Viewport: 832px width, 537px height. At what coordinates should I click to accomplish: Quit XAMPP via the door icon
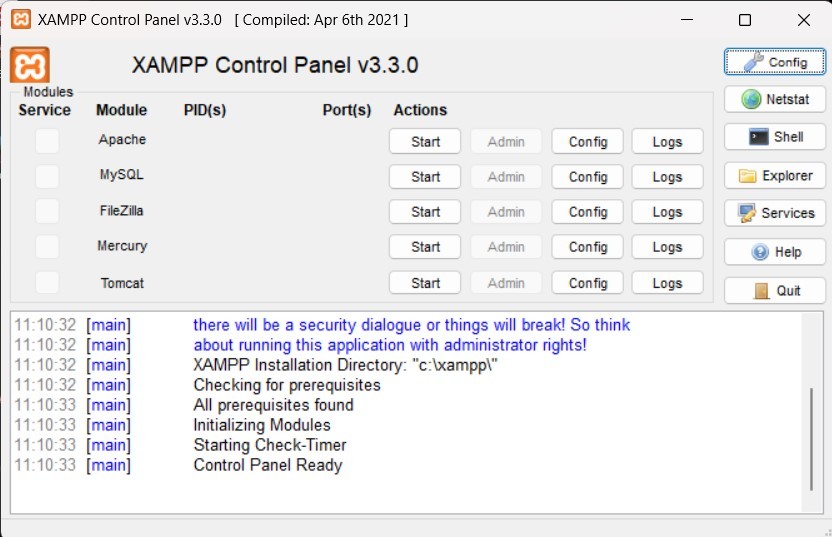775,290
